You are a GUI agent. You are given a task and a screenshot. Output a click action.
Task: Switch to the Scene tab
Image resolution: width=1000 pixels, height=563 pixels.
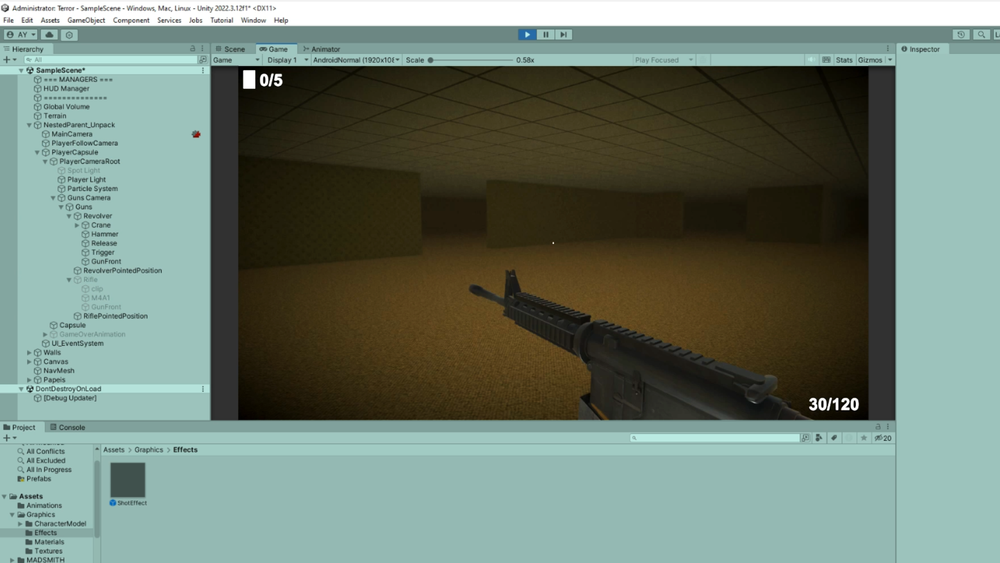coord(230,49)
